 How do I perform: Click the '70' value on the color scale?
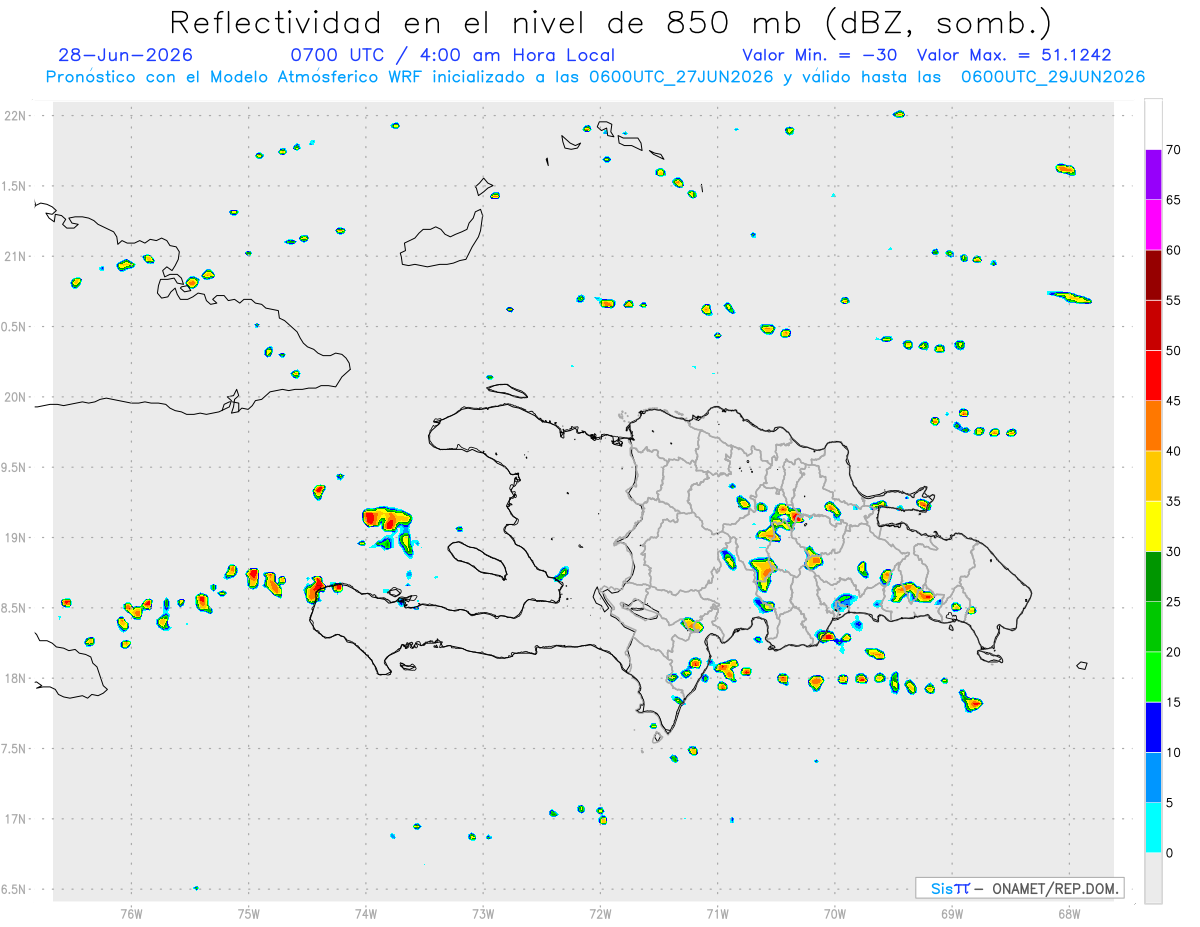tap(1174, 150)
